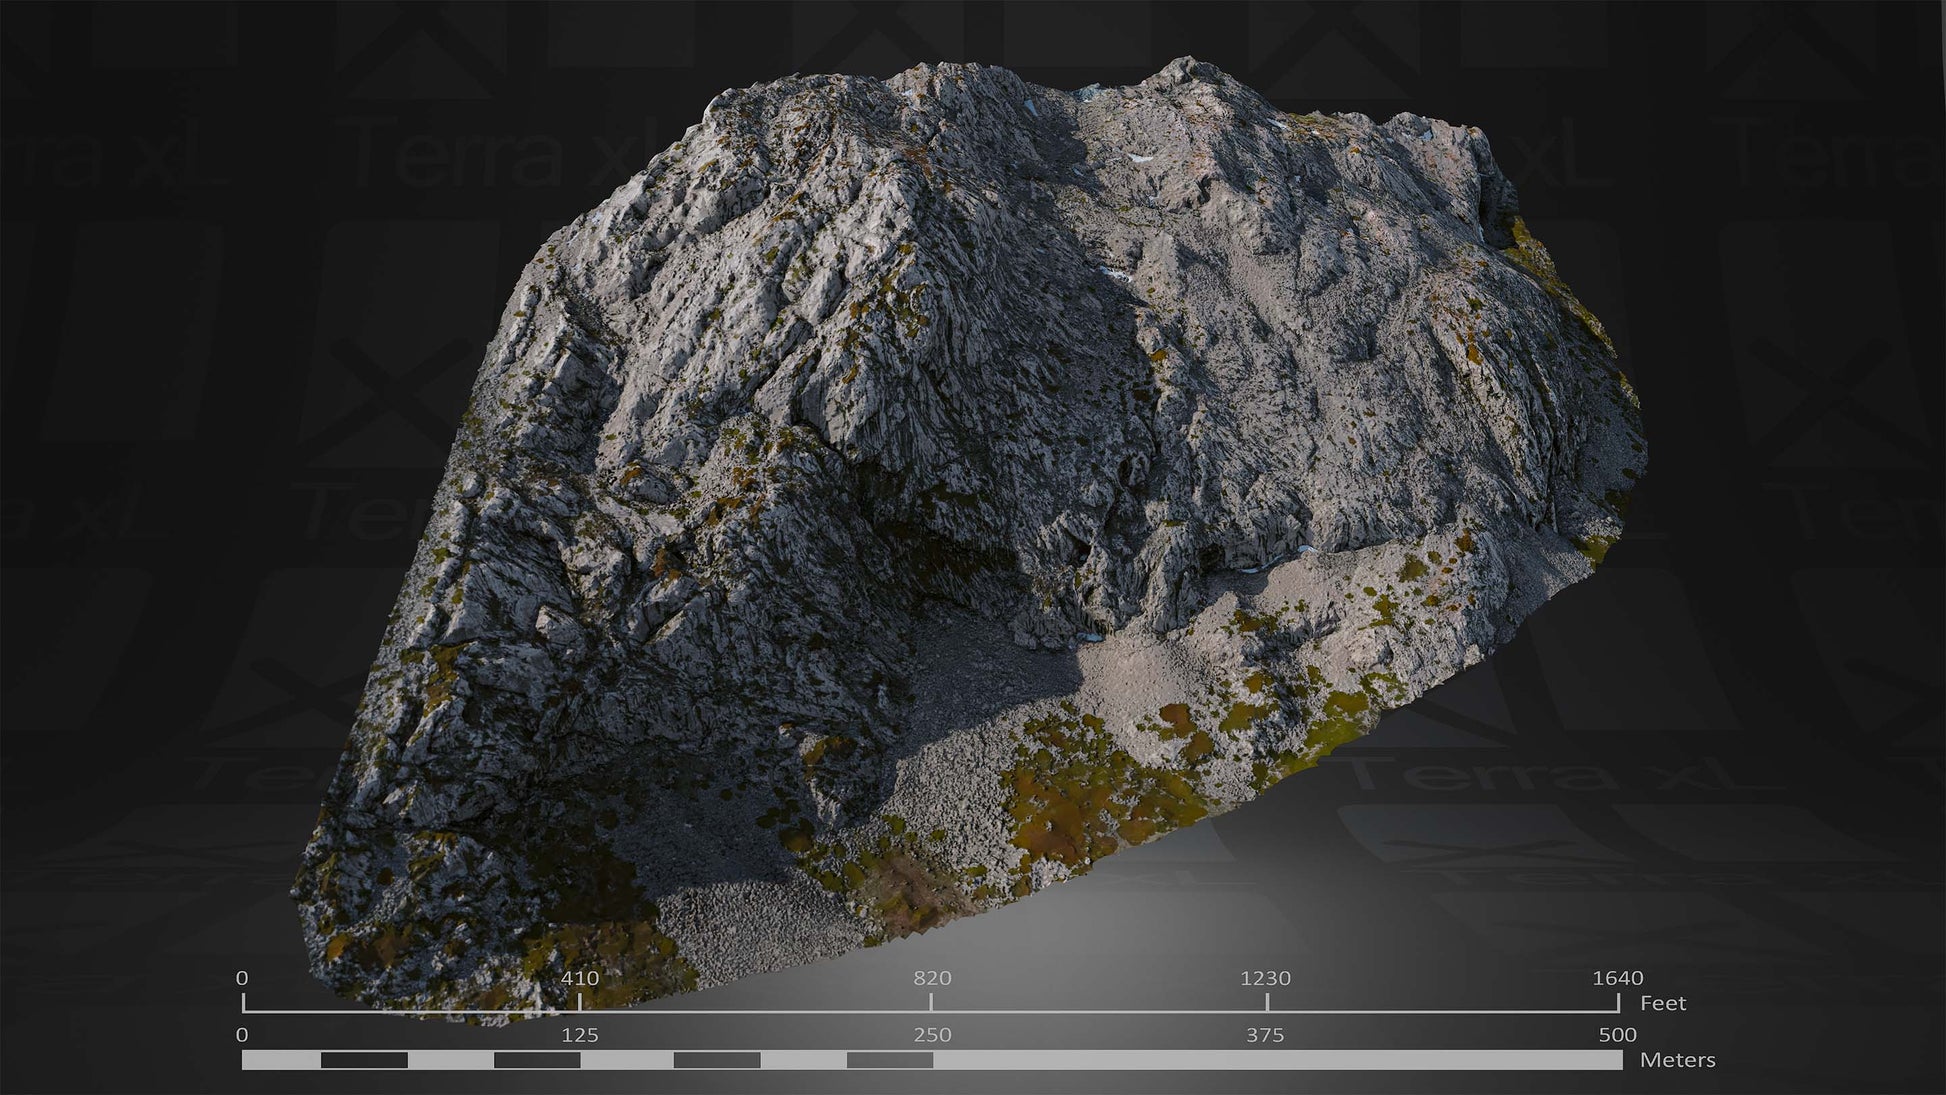Click the 125 label on the Meters scale
This screenshot has width=1946, height=1095.
580,1035
